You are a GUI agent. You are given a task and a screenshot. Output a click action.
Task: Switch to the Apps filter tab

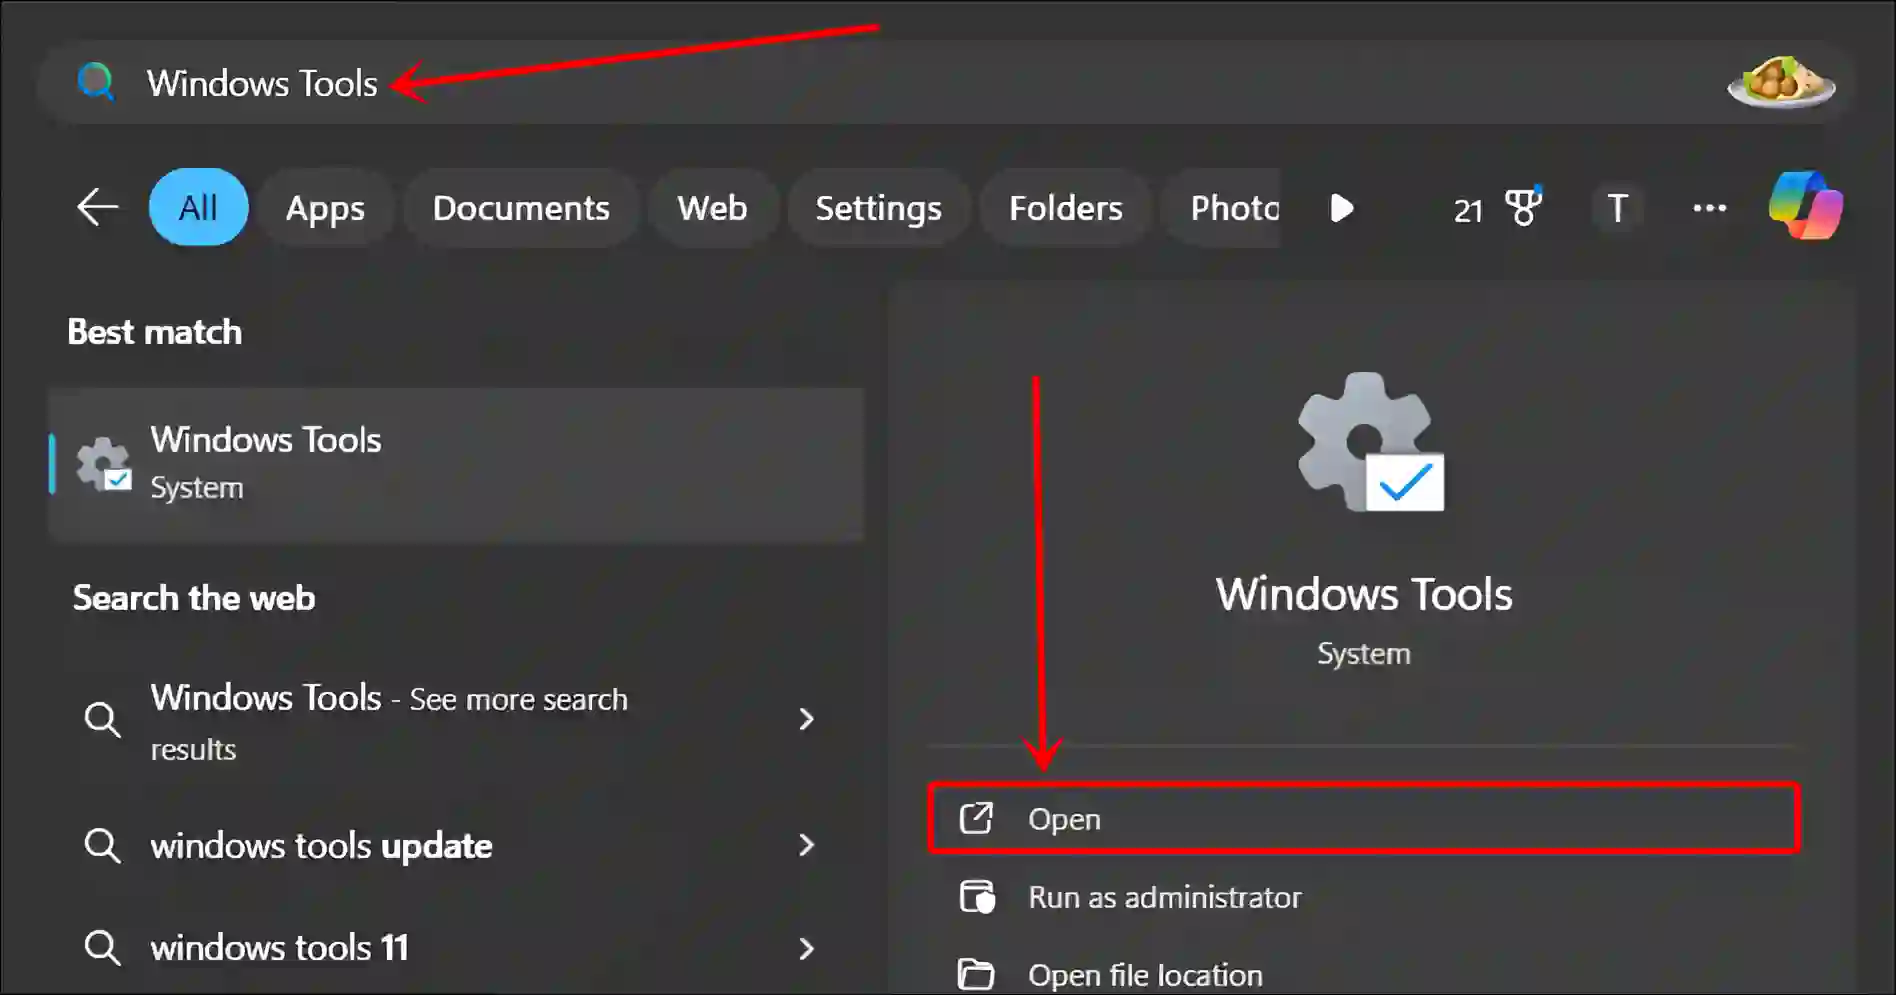point(325,208)
